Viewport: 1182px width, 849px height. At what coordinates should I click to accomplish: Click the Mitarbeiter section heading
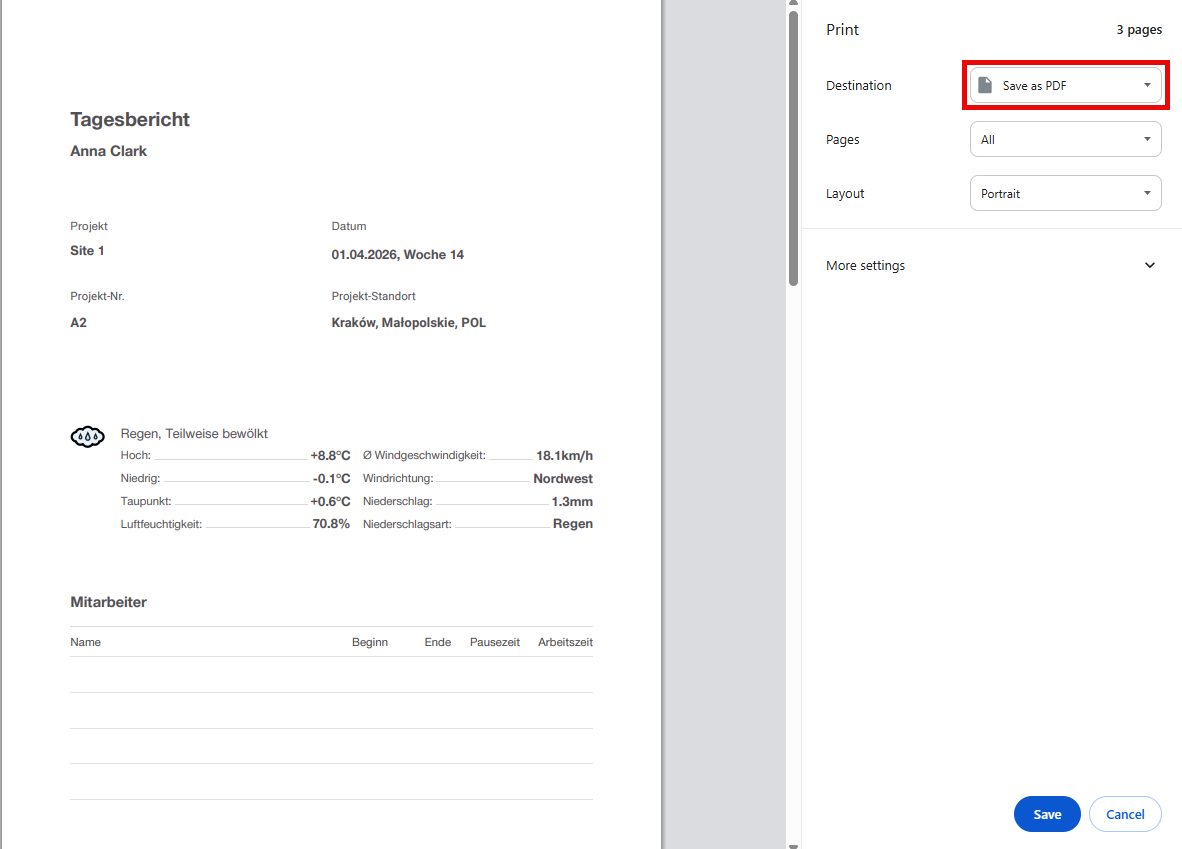click(108, 602)
